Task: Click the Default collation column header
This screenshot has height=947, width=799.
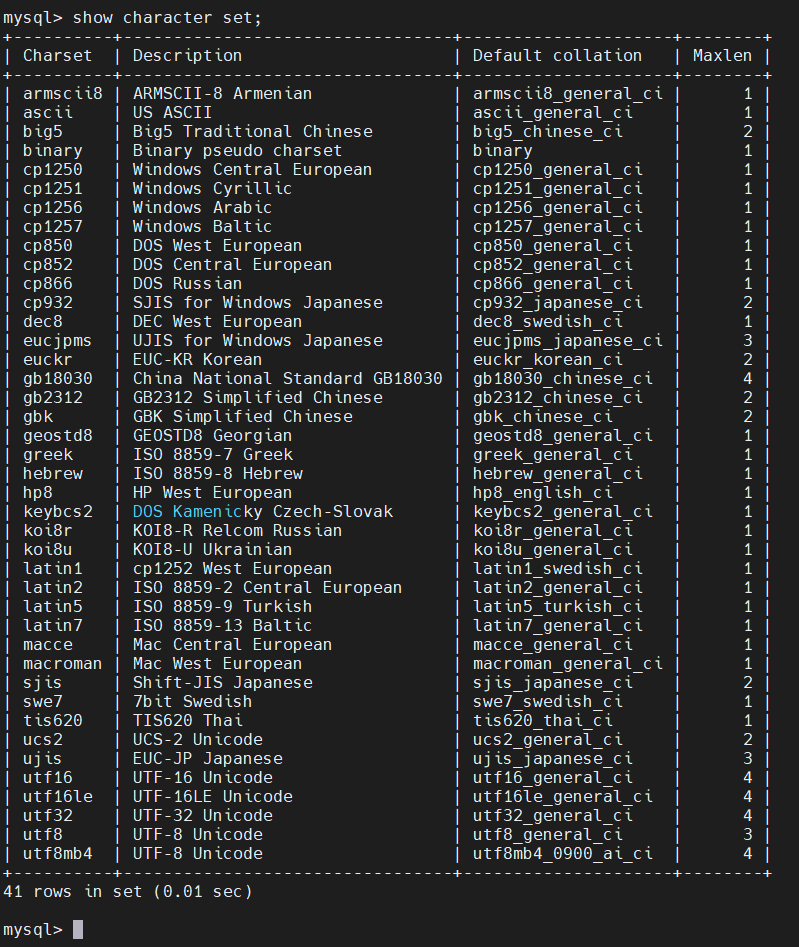Action: 557,56
